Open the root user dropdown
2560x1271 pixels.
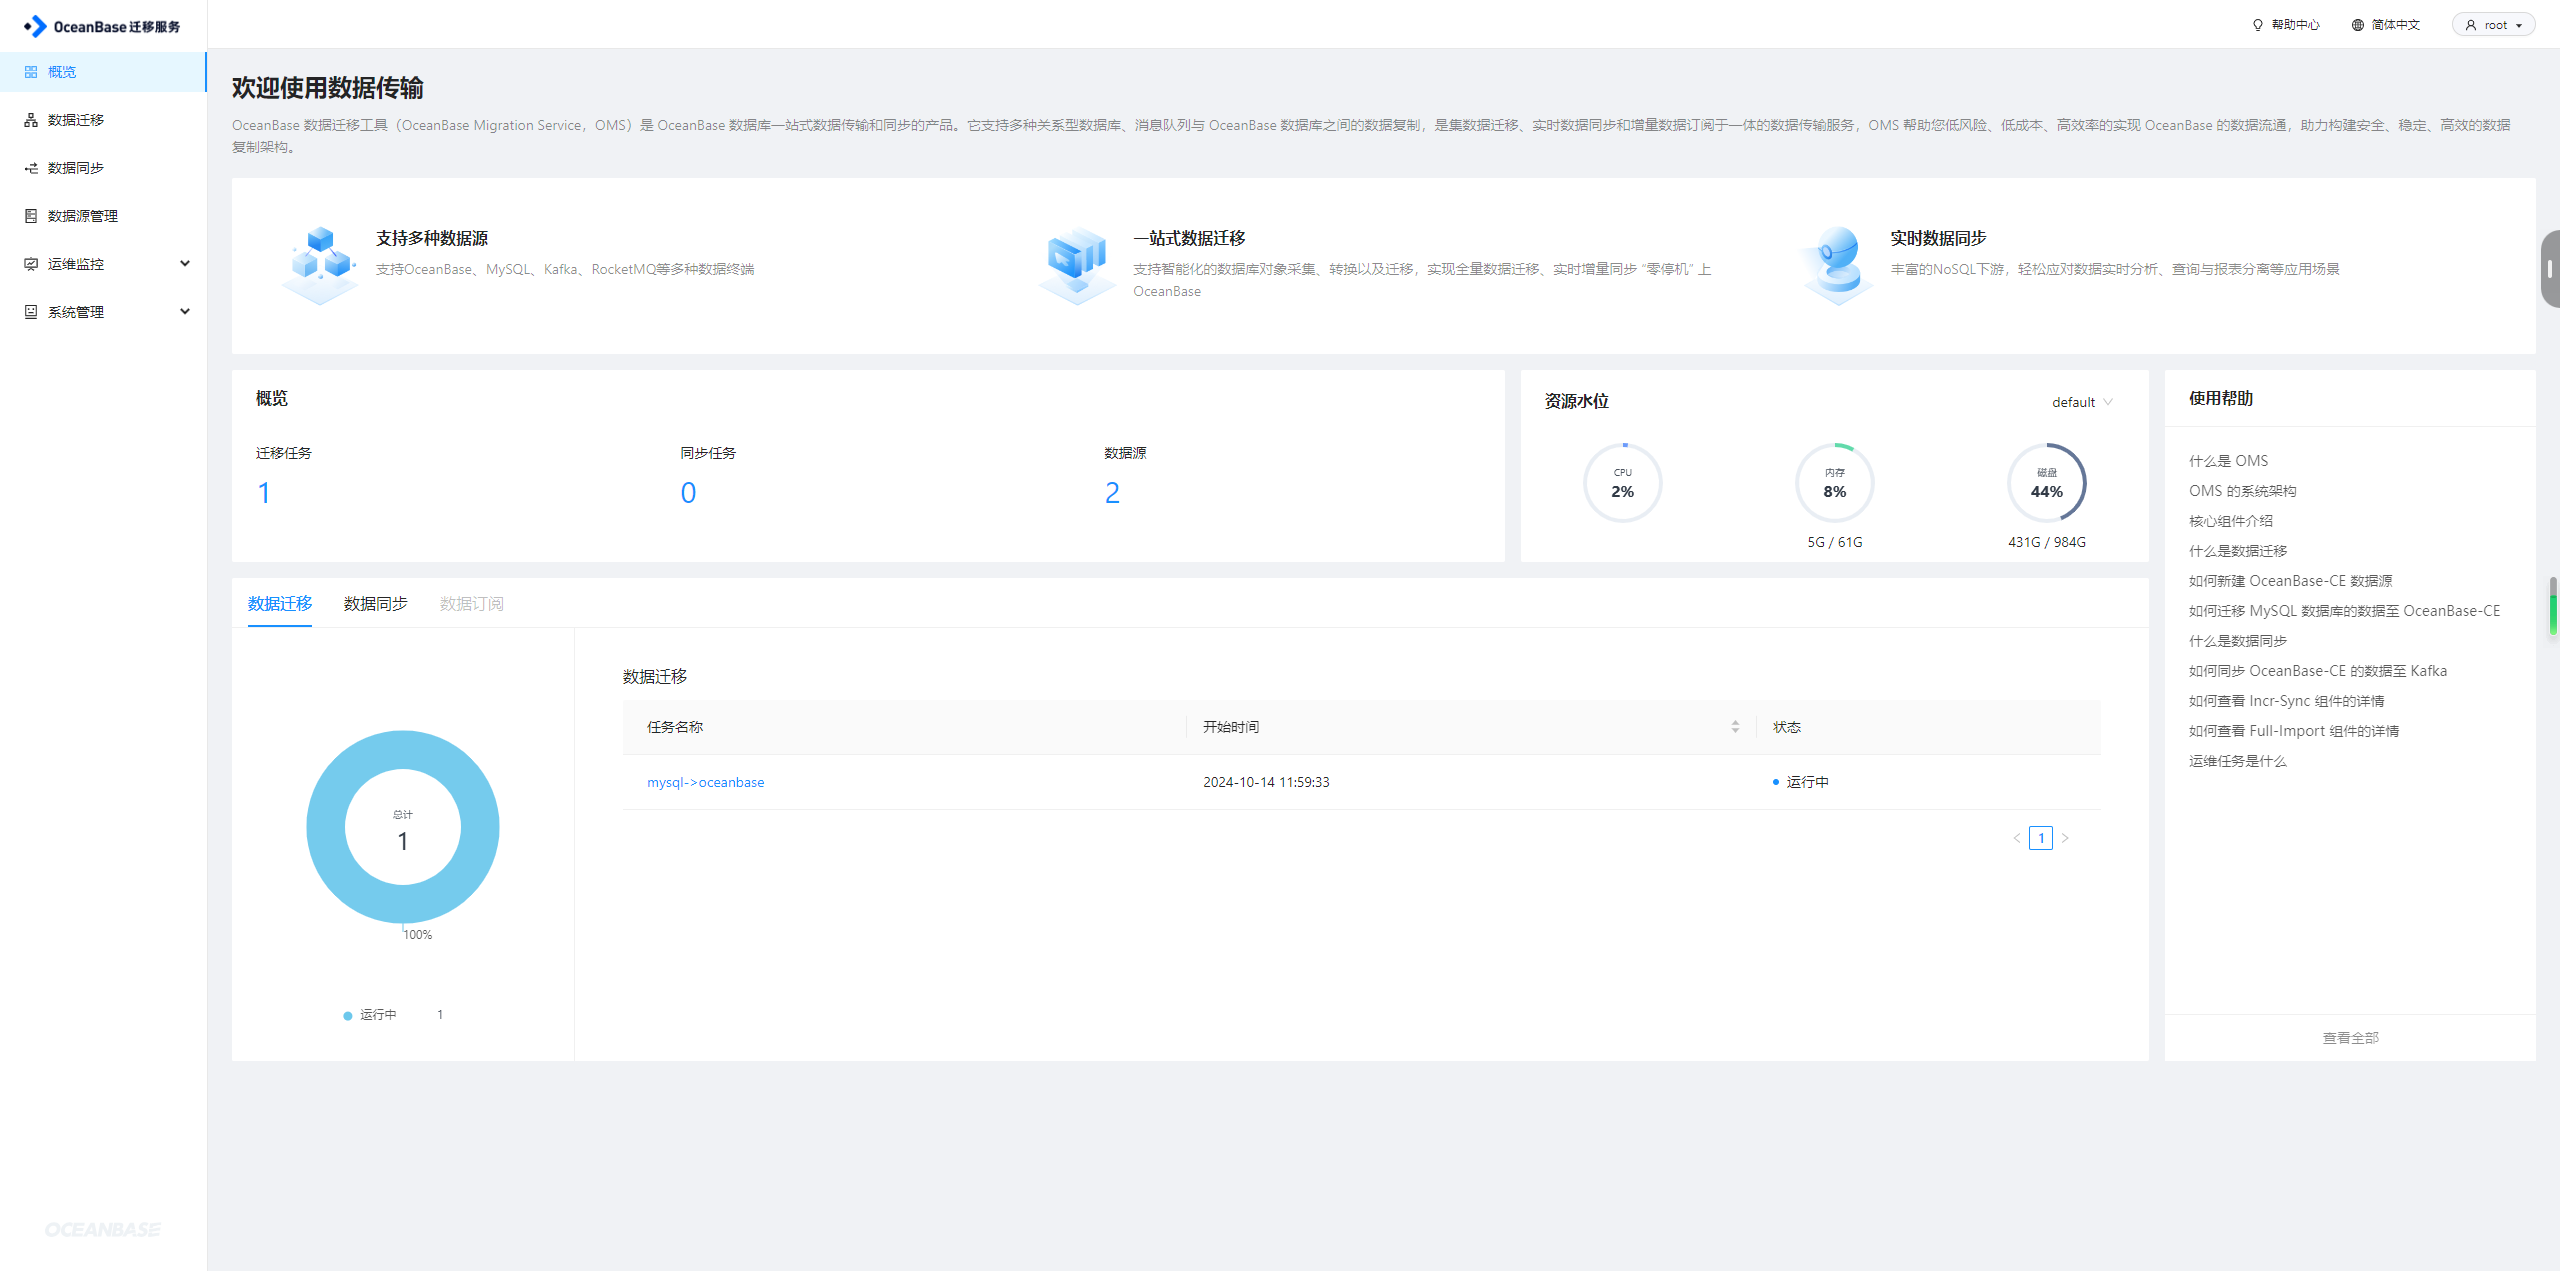[x=2493, y=25]
